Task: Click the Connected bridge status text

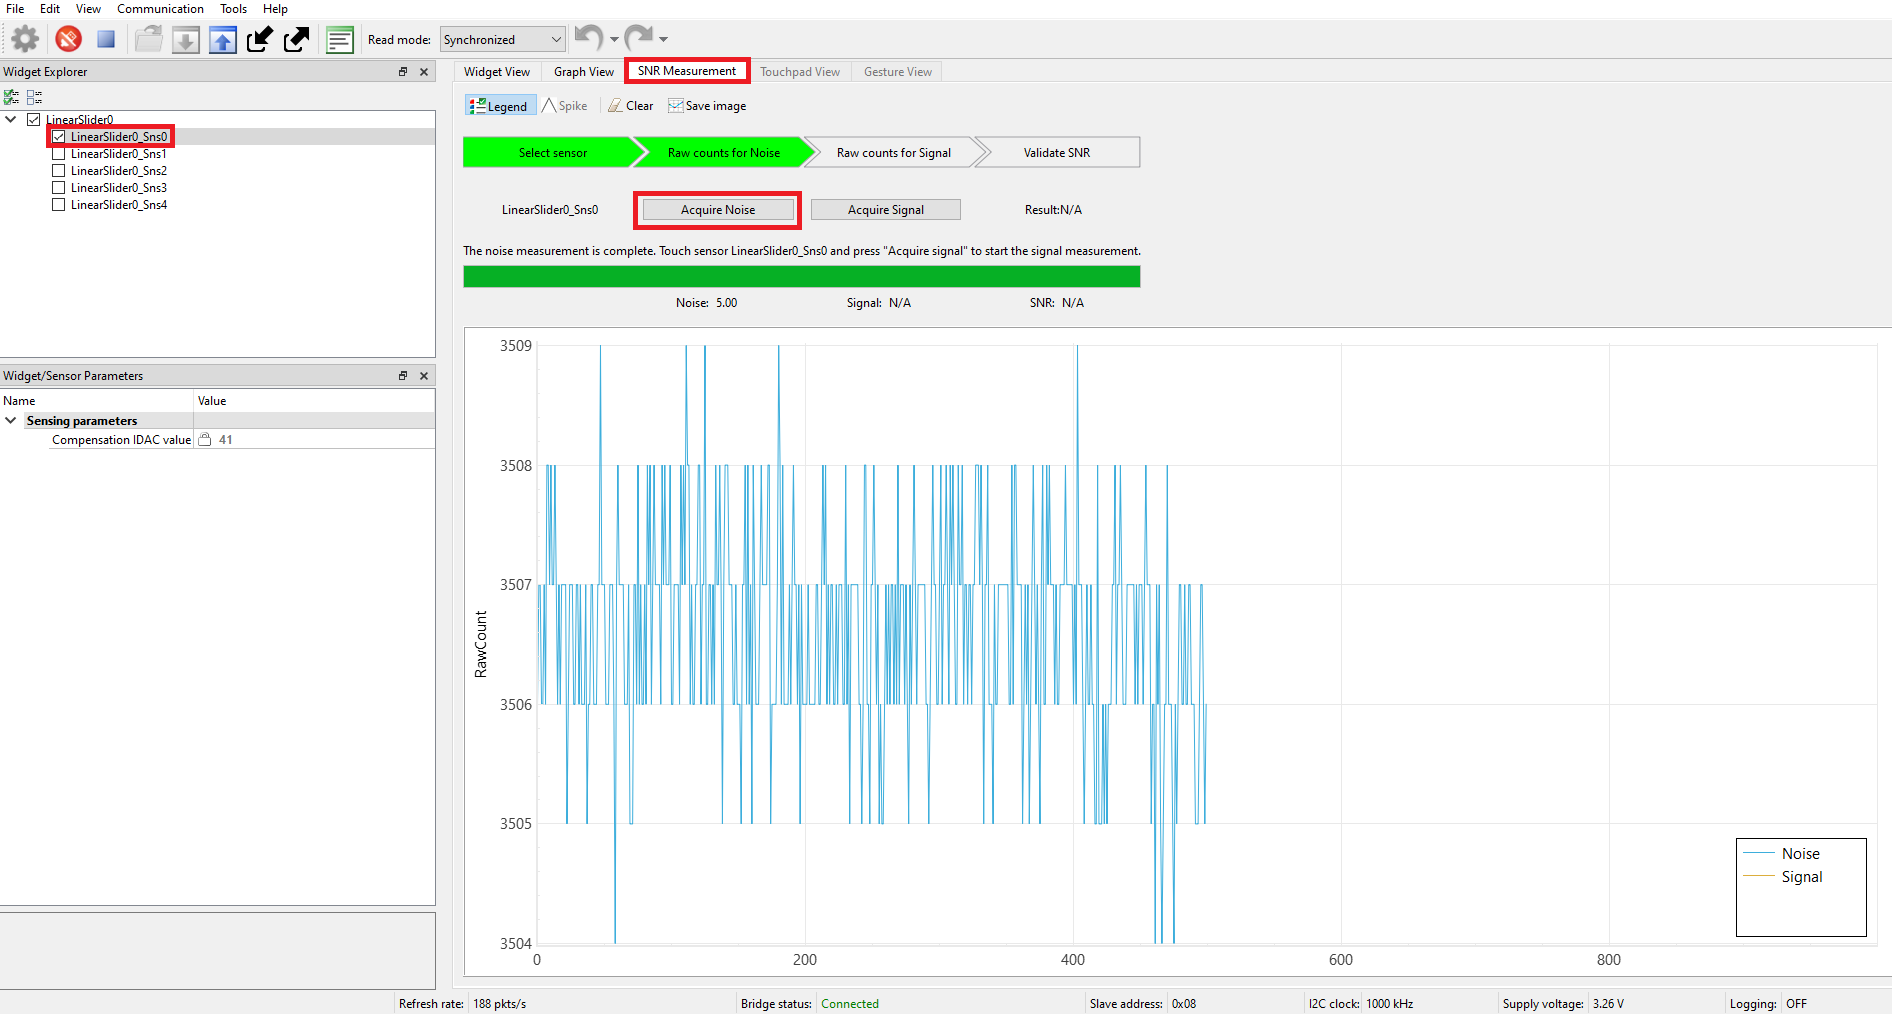Action: click(x=850, y=1004)
